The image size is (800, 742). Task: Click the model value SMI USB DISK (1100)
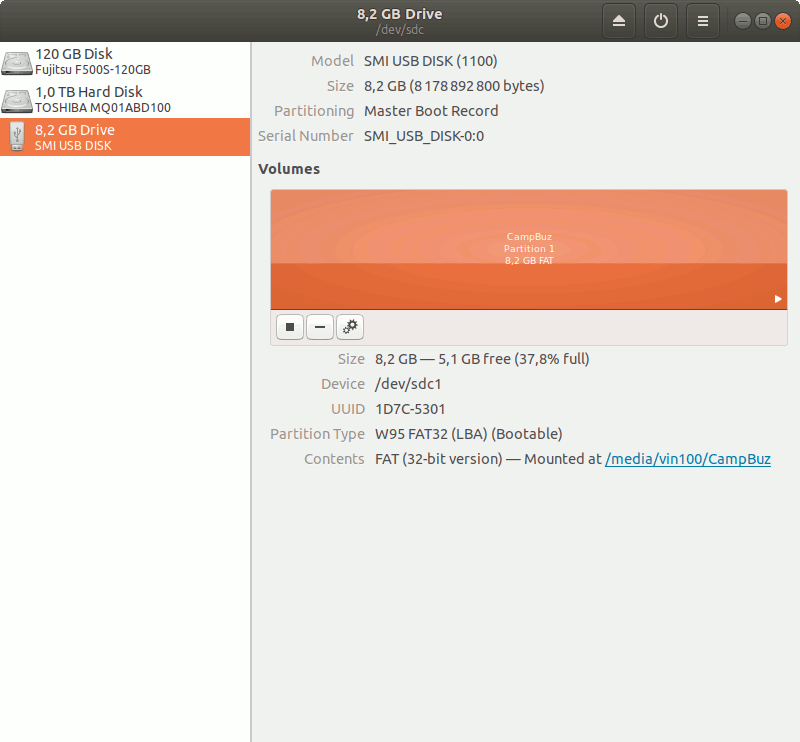[430, 61]
